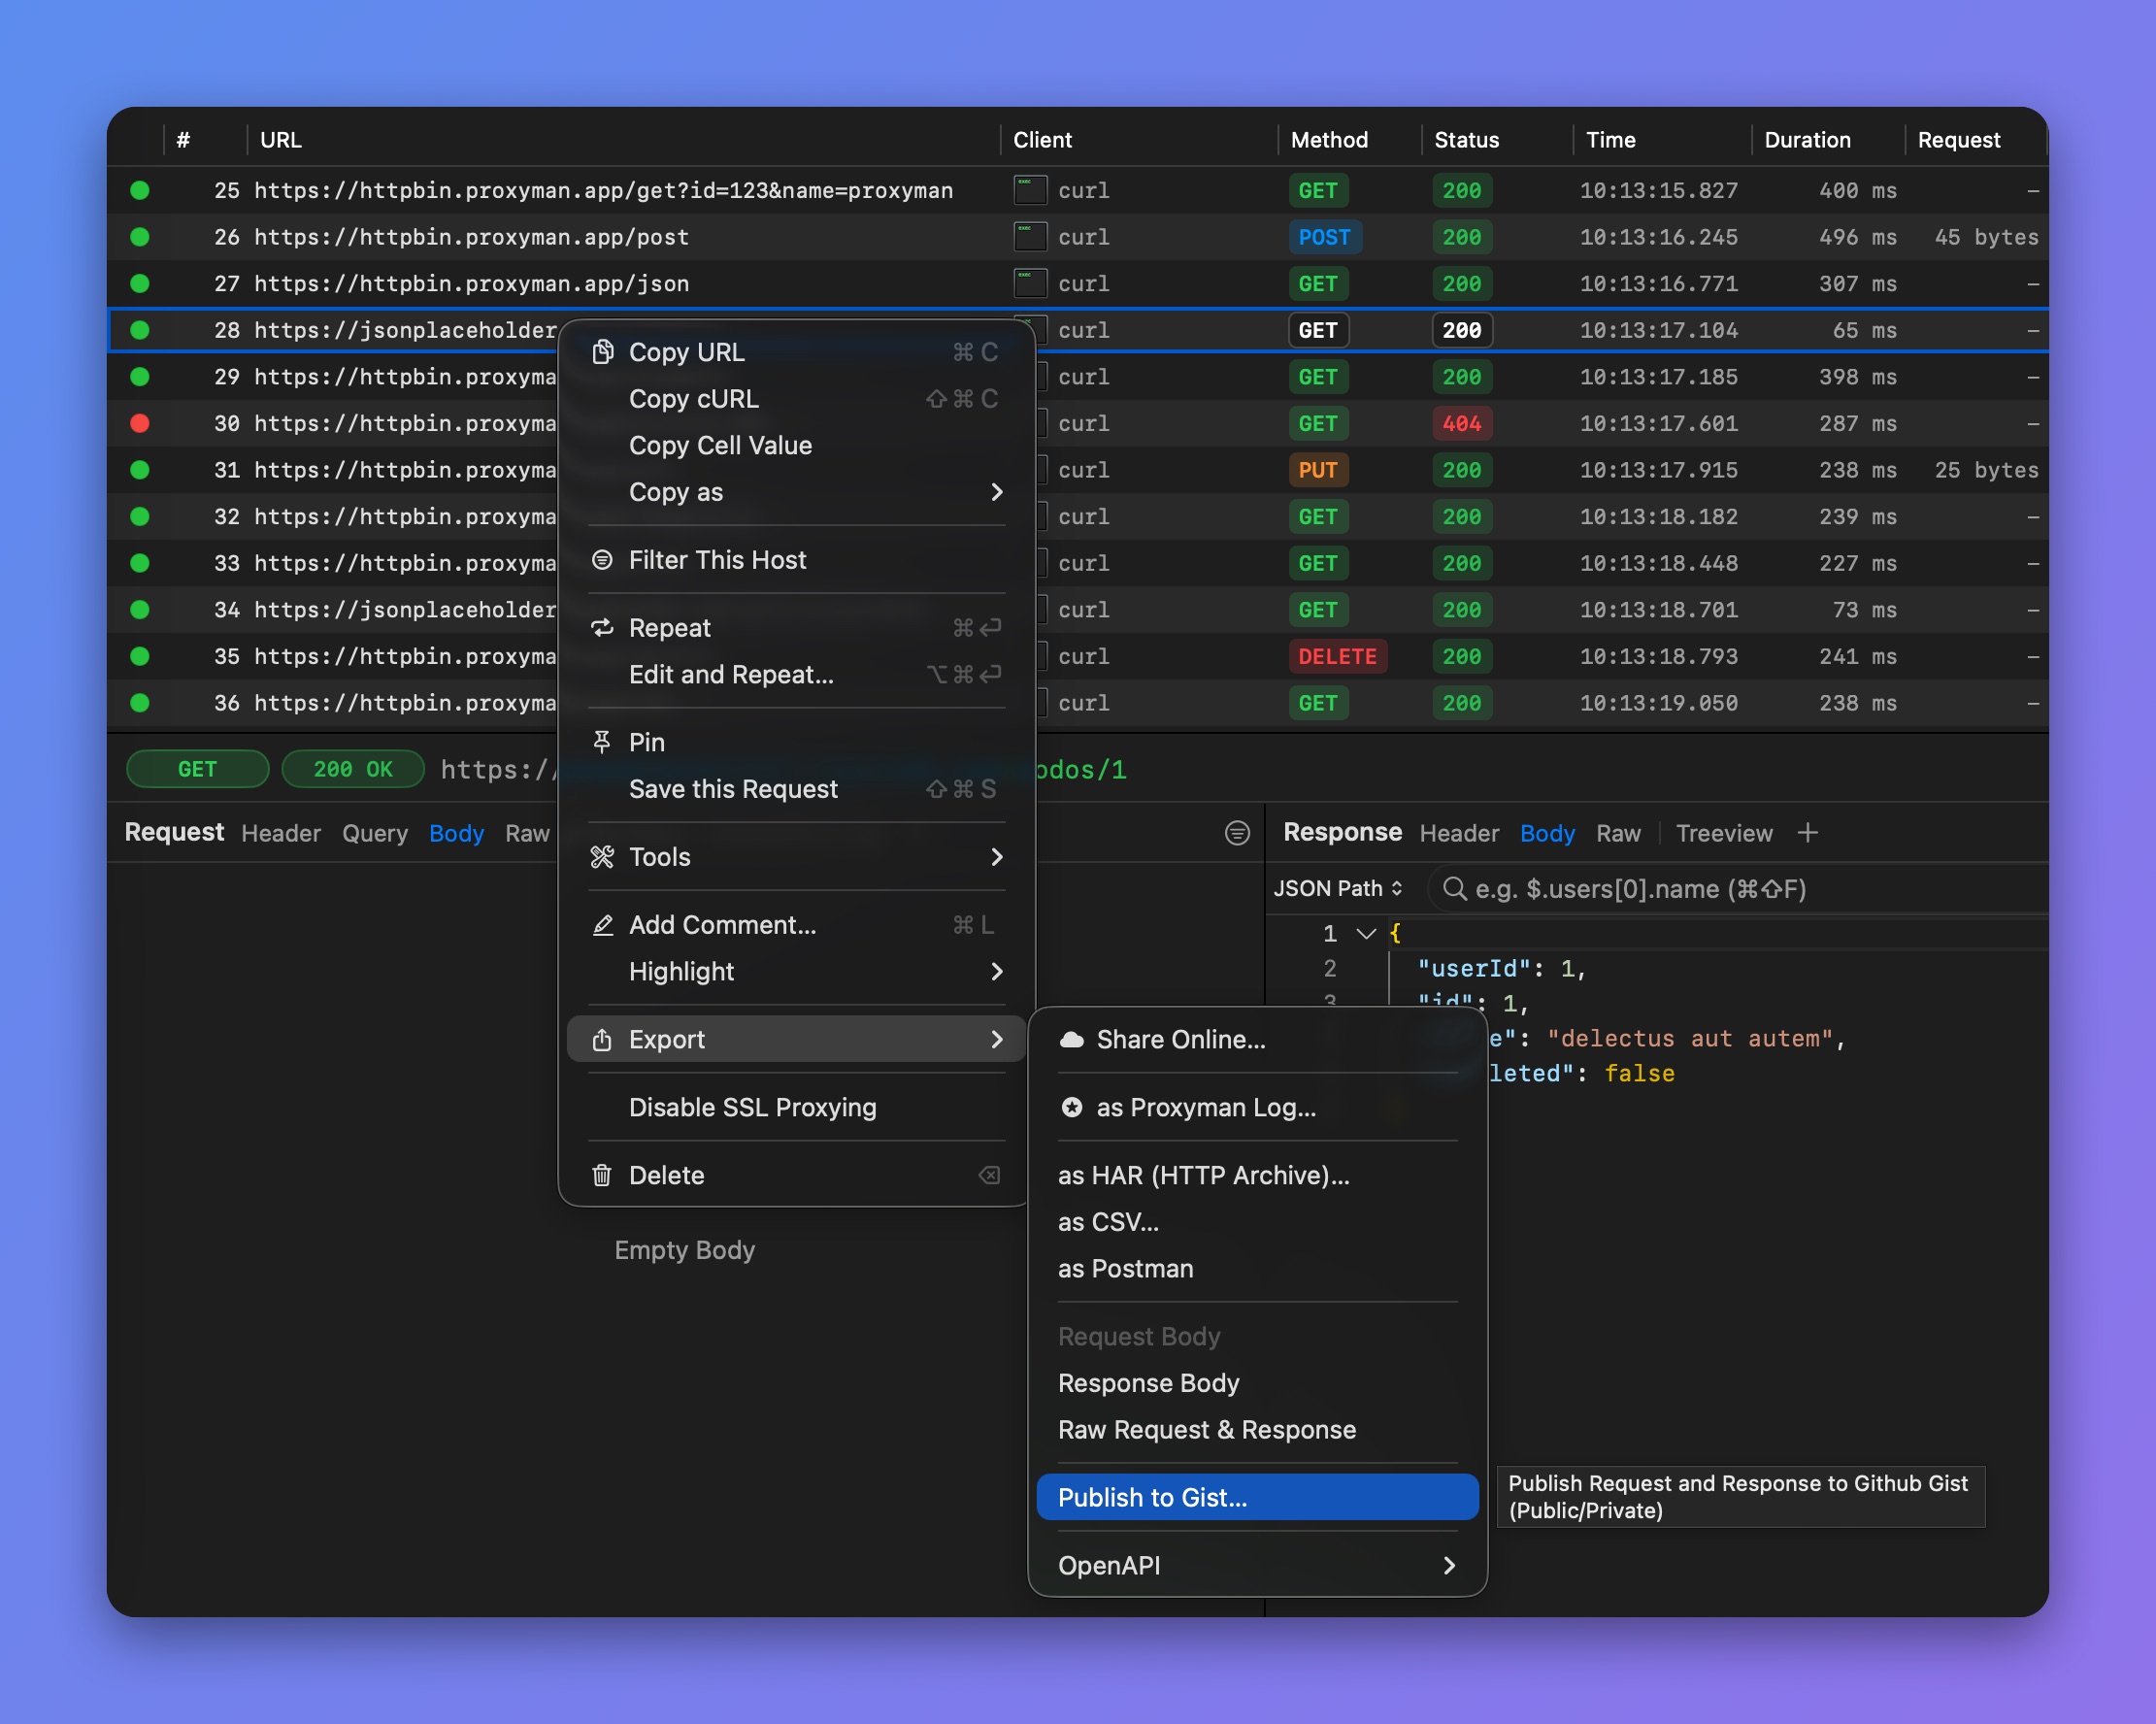Click the Filter This Host icon
The image size is (2156, 1724).
(x=602, y=560)
